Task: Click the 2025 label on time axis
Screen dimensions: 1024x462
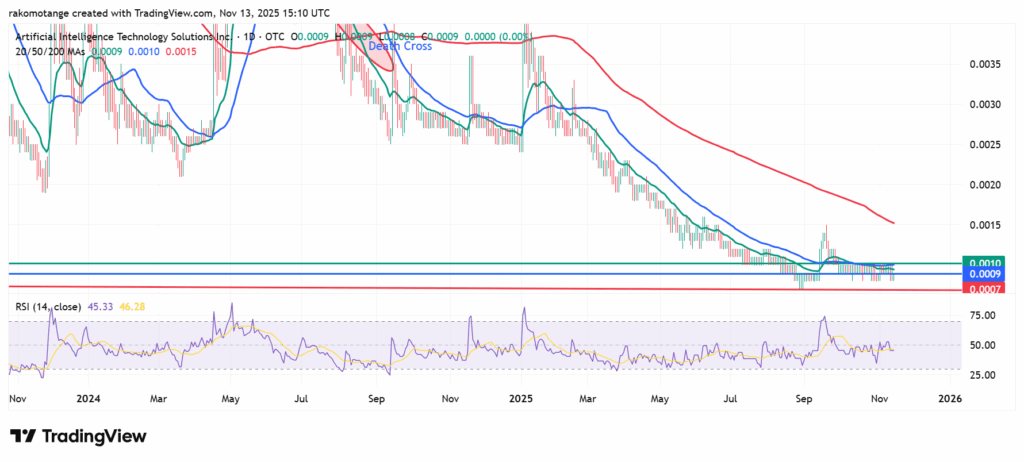Action: pos(523,397)
